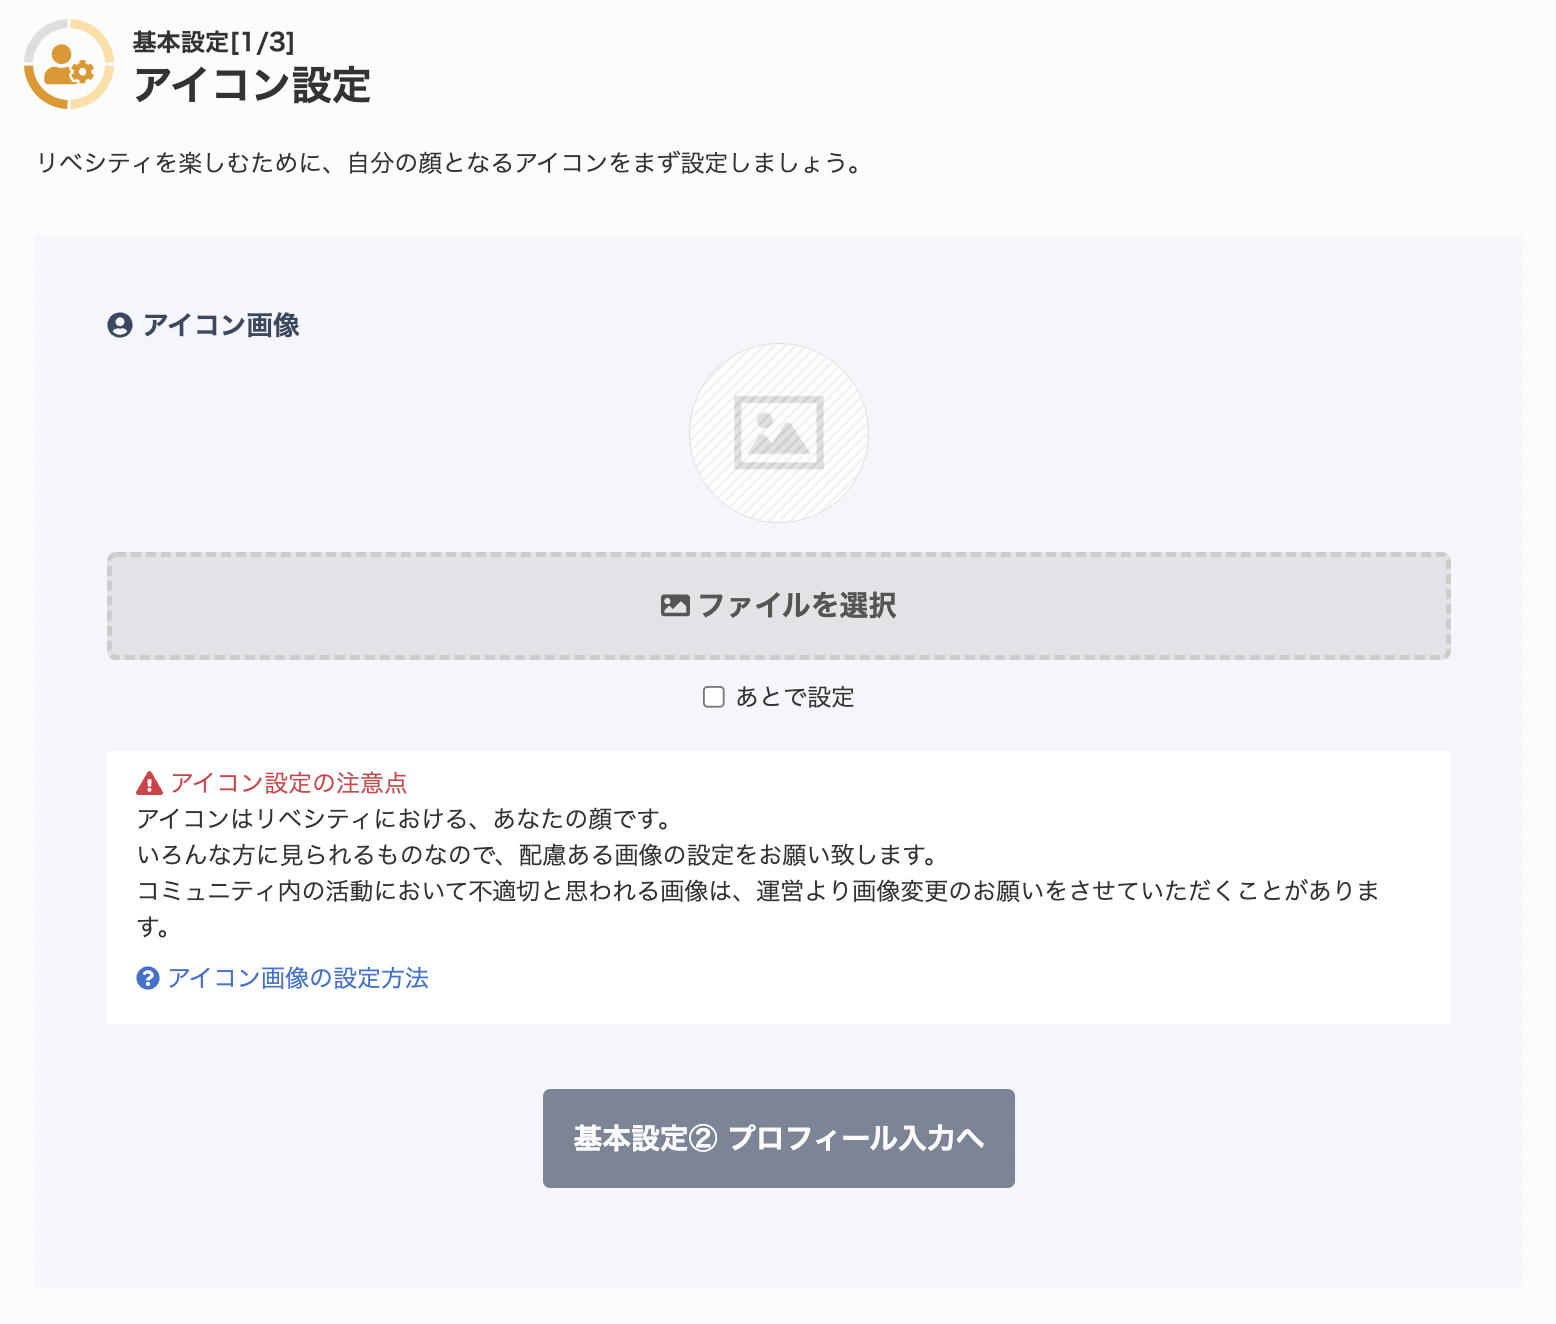Image resolution: width=1556 pixels, height=1324 pixels.
Task: Click the intro sentence starting with リベシティを楽しむ
Action: pyautogui.click(x=449, y=163)
